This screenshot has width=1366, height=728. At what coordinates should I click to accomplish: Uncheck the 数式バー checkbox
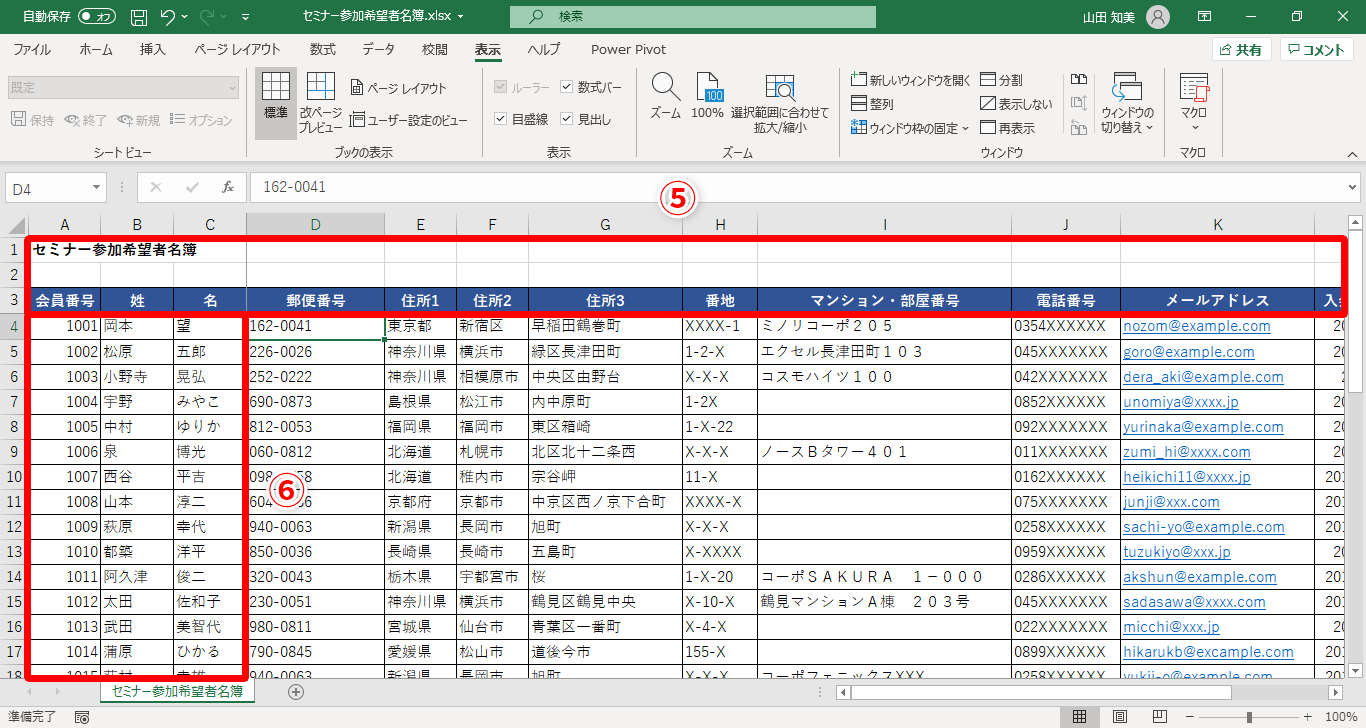pos(567,88)
